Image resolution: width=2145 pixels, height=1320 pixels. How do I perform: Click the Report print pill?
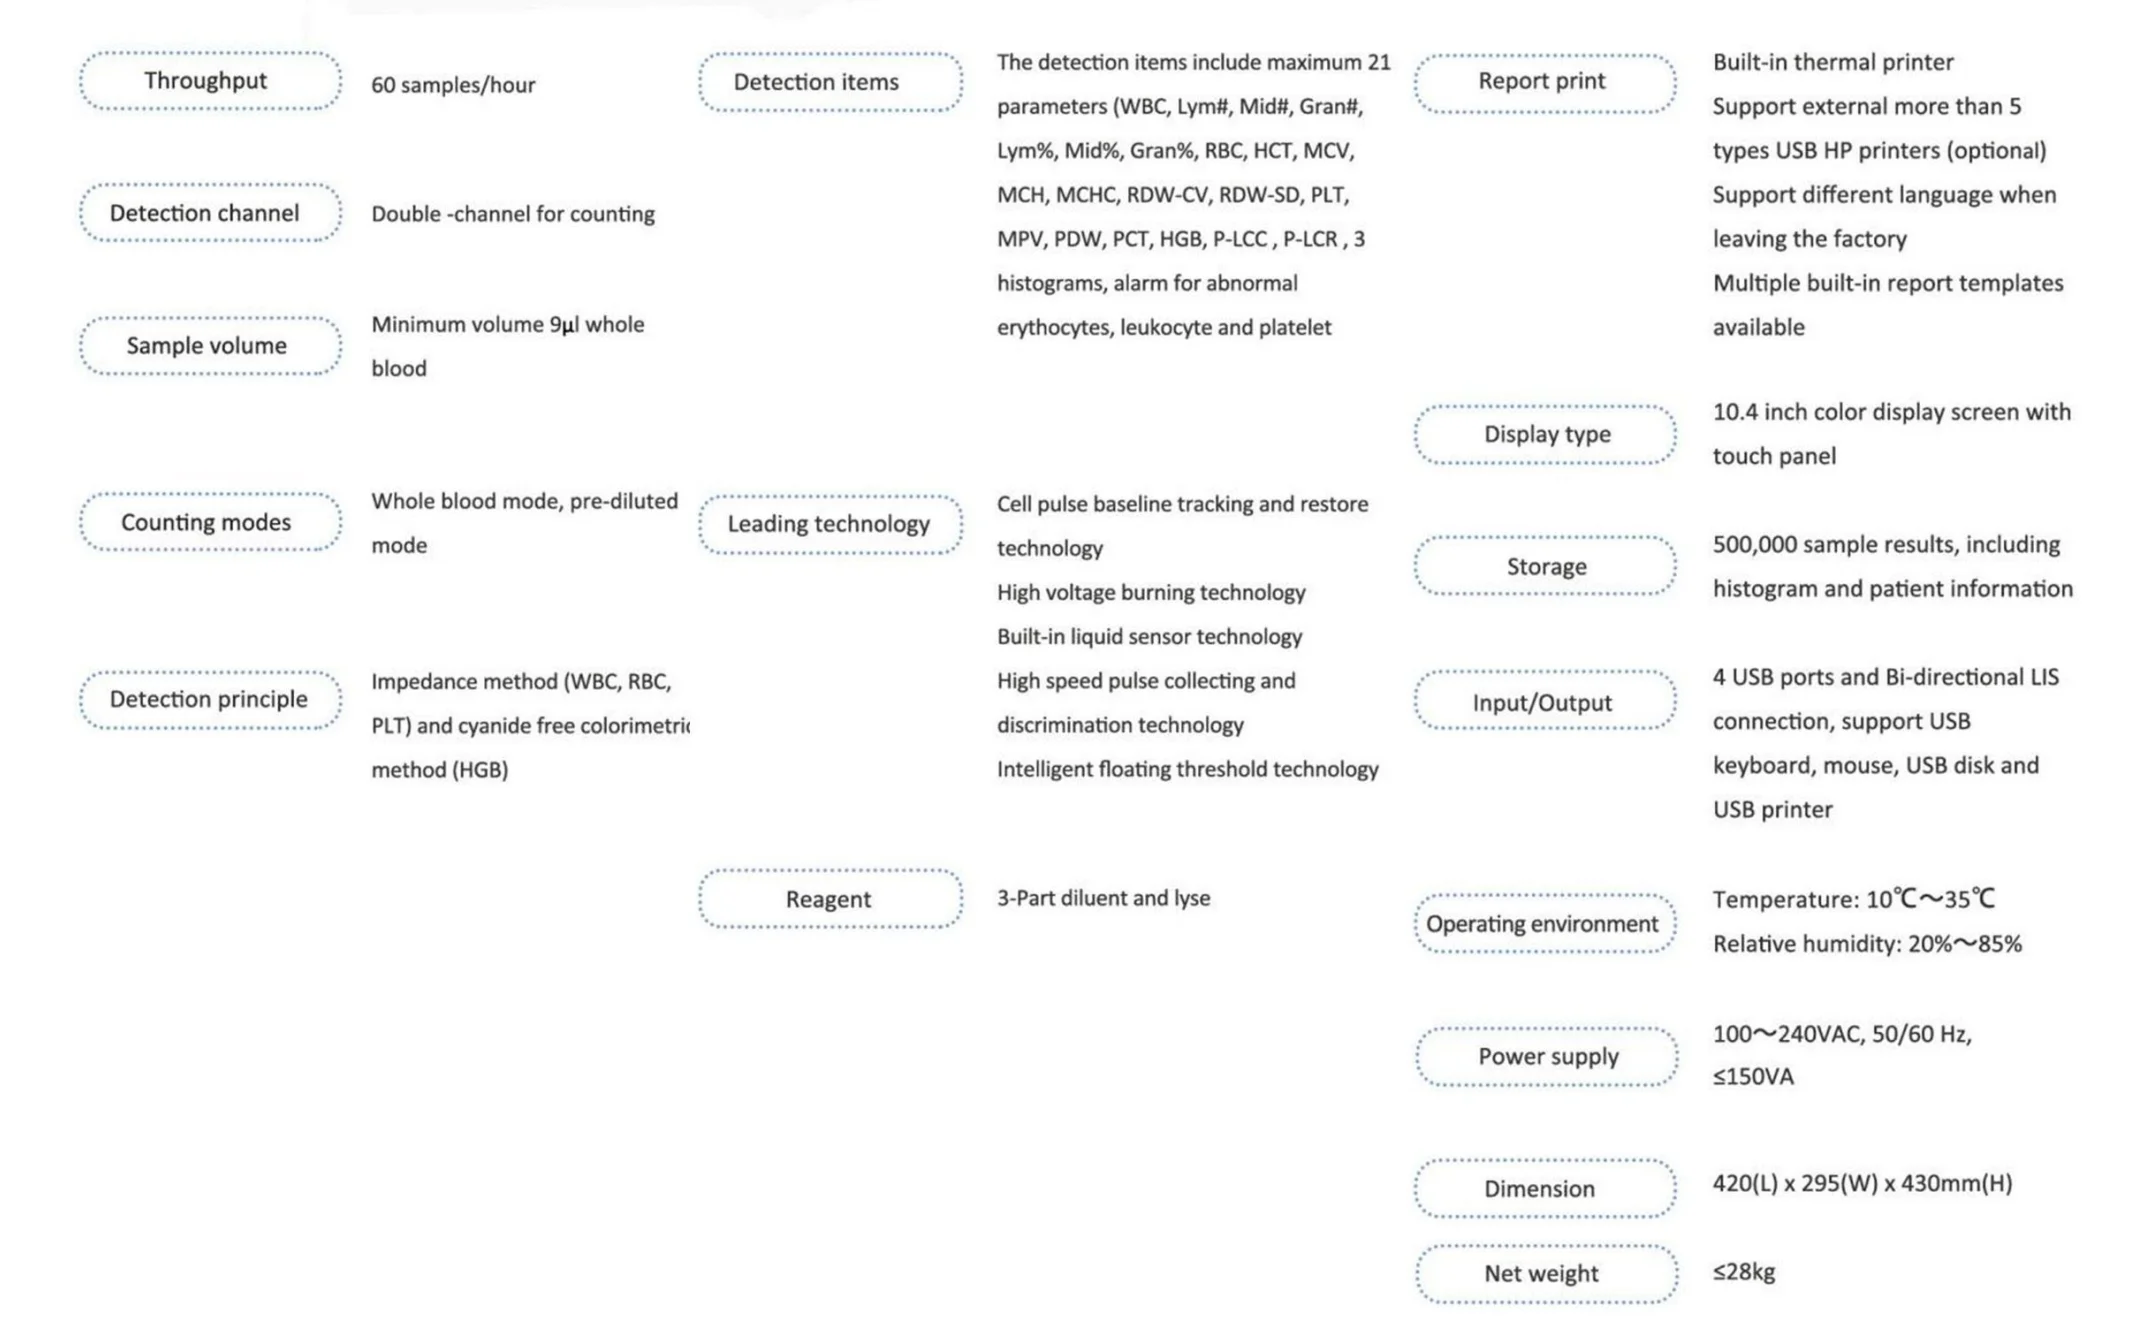(1545, 82)
